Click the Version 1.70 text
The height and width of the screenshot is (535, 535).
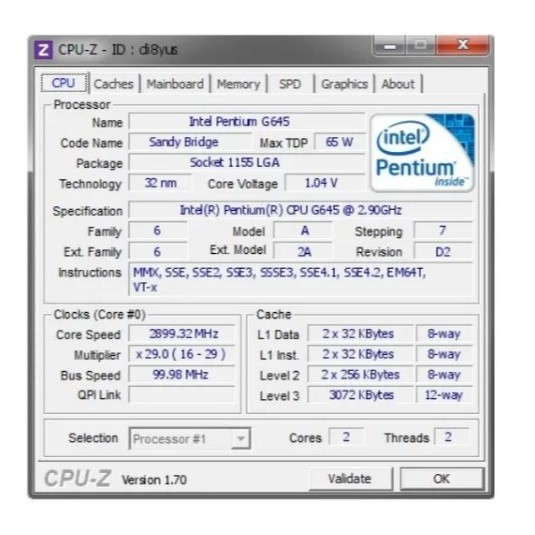tap(154, 480)
